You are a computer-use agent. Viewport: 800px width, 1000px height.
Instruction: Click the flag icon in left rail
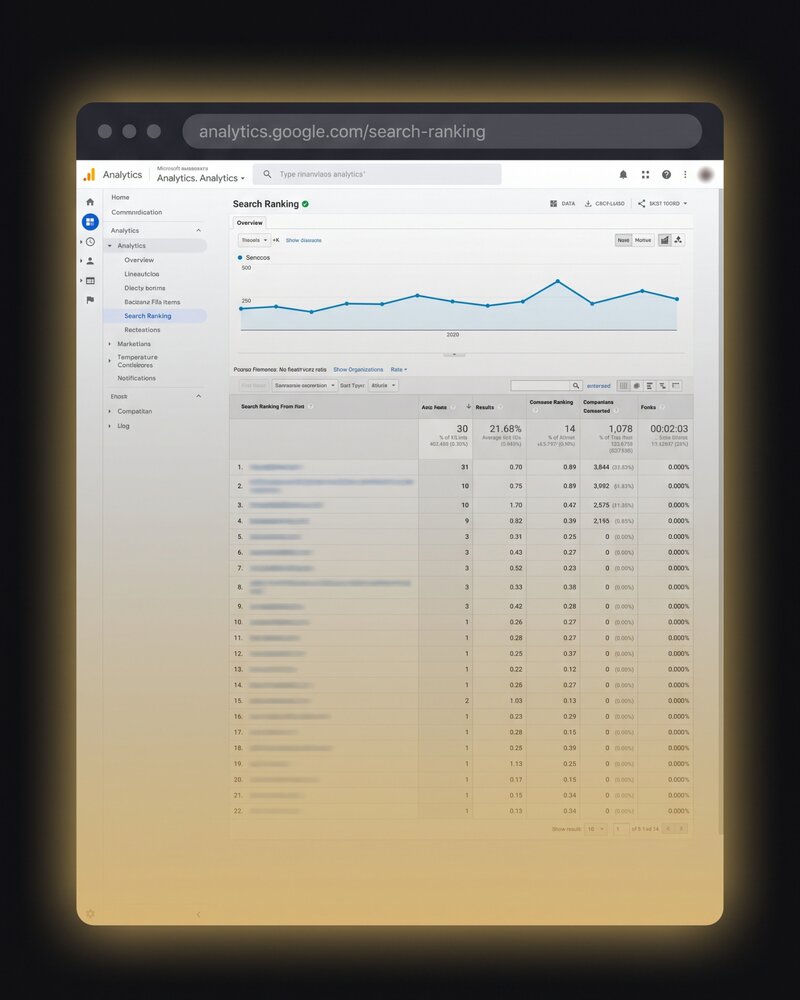[x=91, y=300]
